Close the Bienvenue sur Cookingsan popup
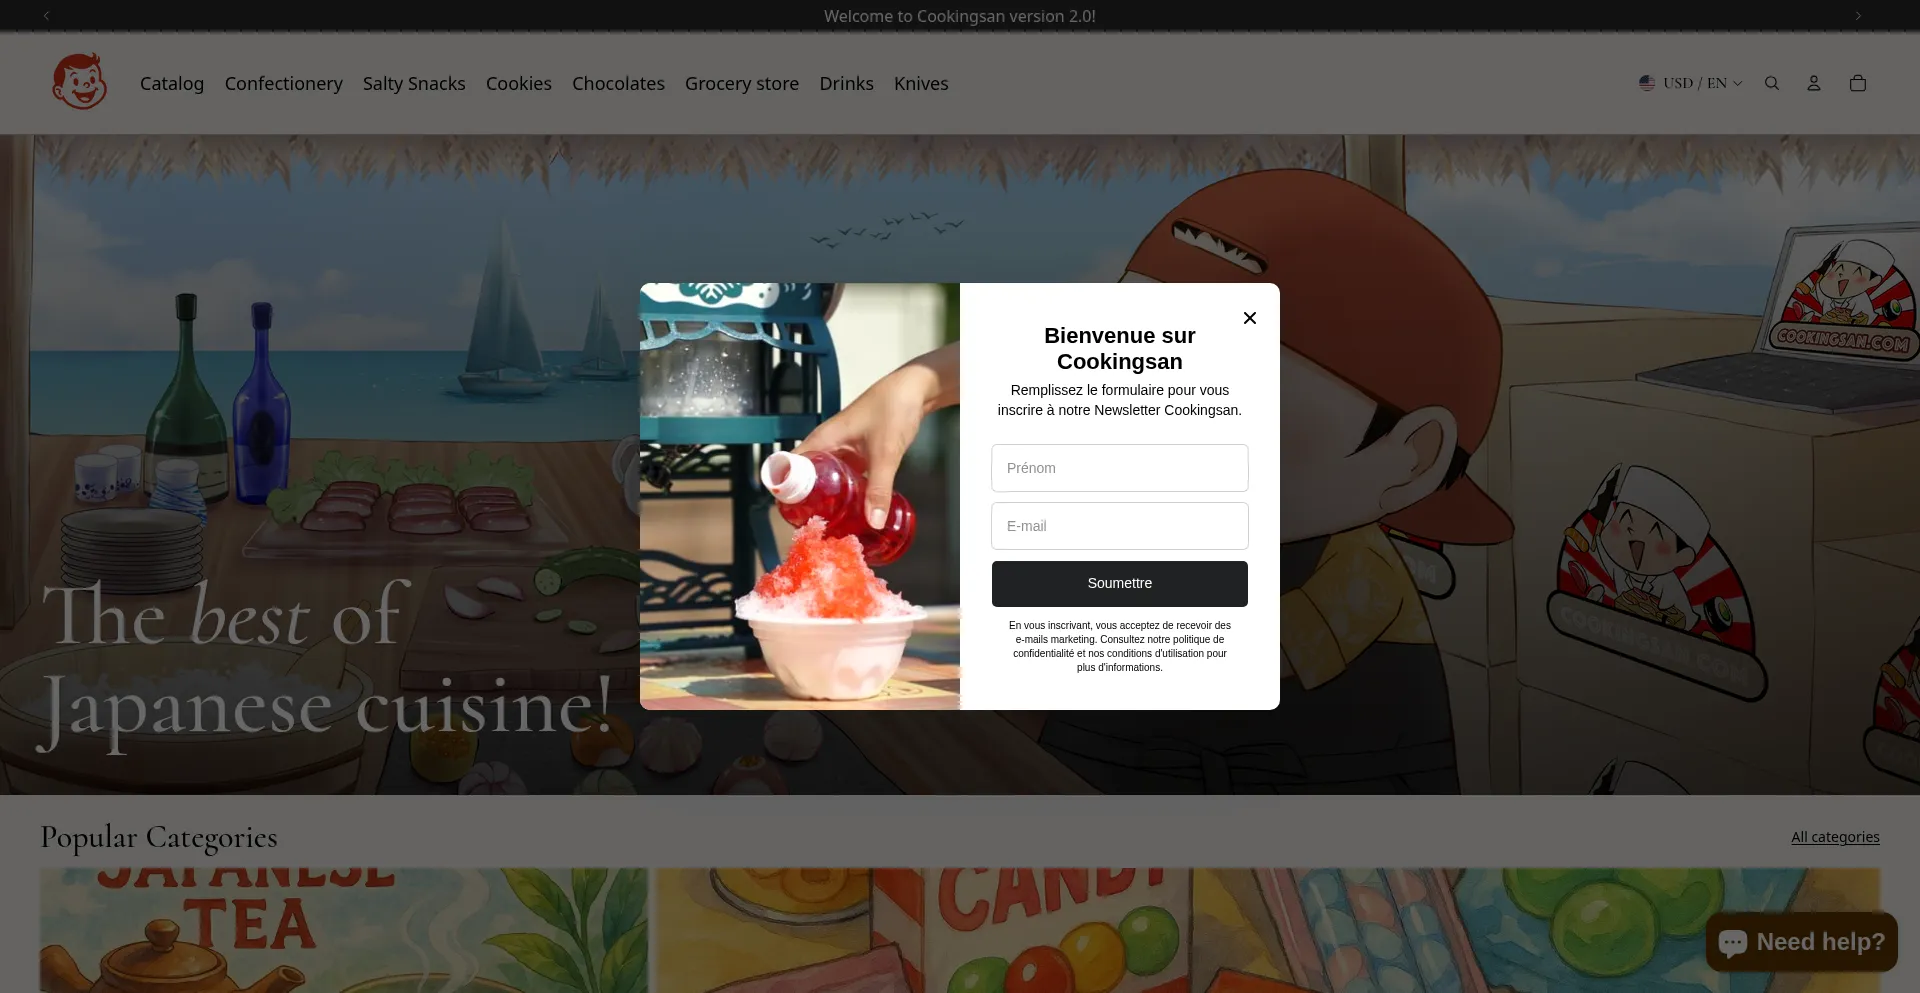 coord(1249,318)
